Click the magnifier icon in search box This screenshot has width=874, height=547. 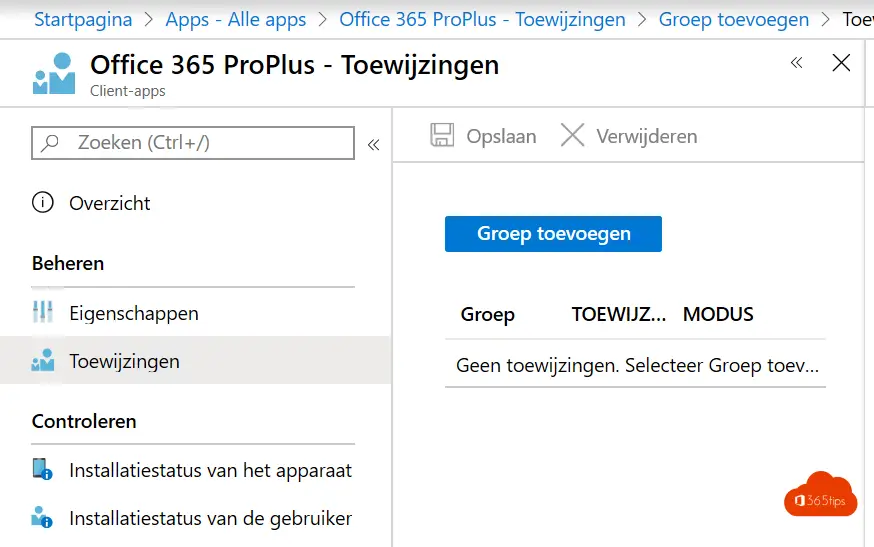50,143
